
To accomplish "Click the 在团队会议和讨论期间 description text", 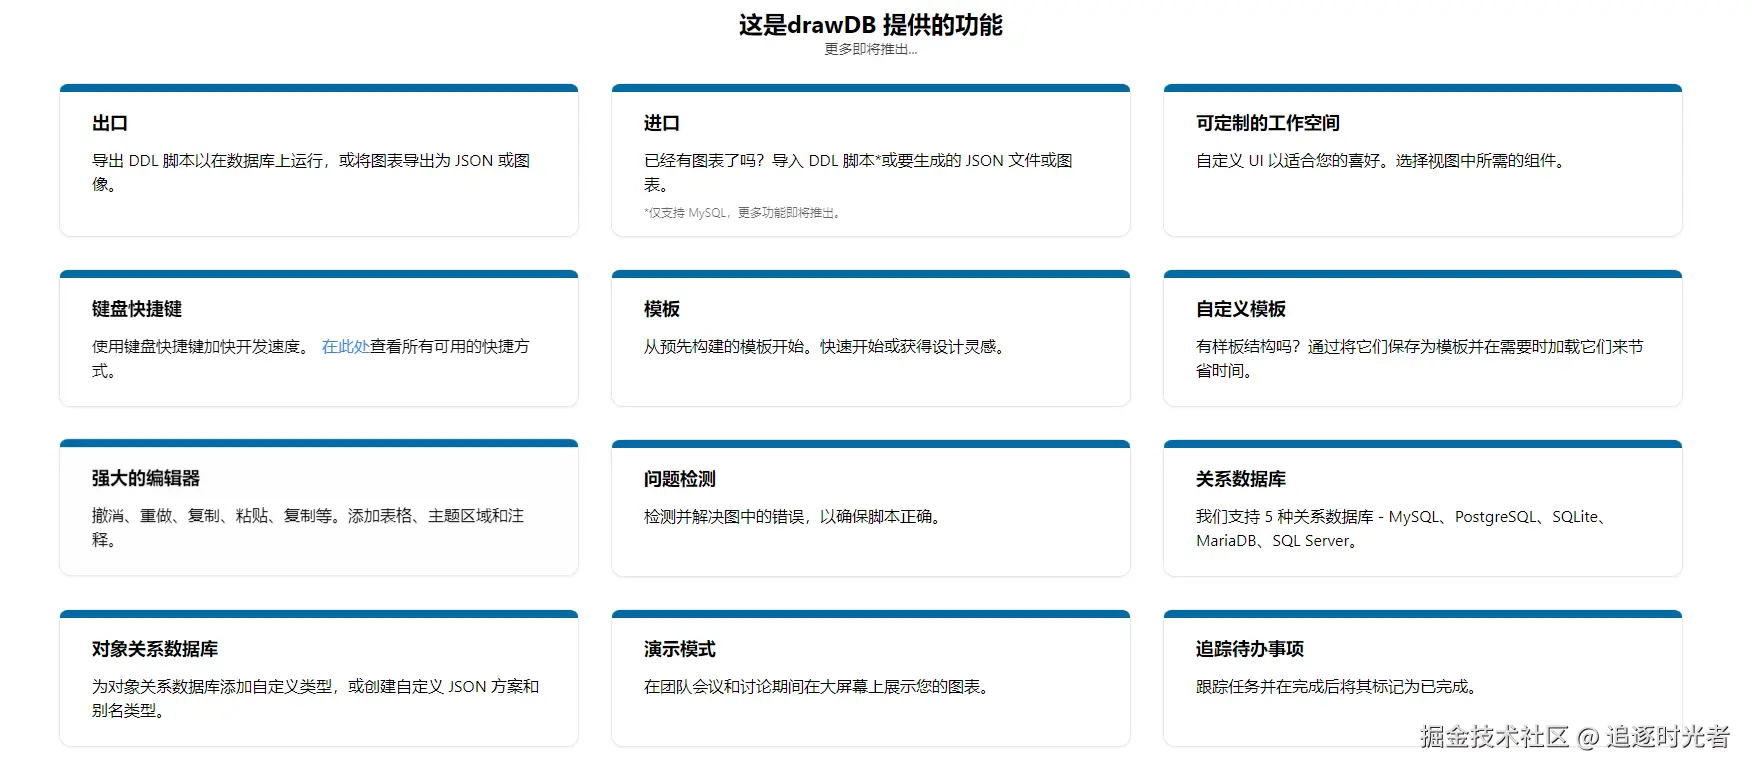I will coord(818,686).
